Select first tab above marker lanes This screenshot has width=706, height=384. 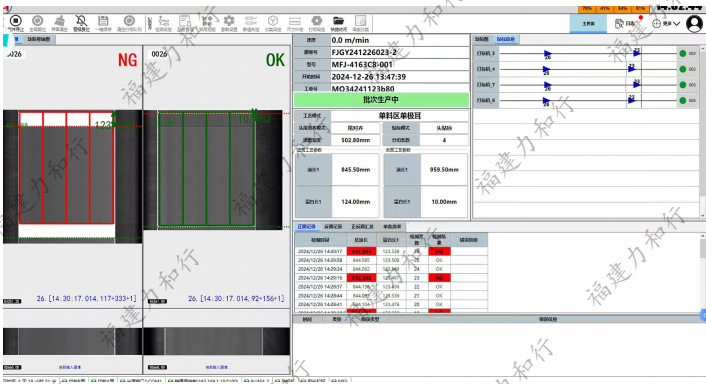482,39
